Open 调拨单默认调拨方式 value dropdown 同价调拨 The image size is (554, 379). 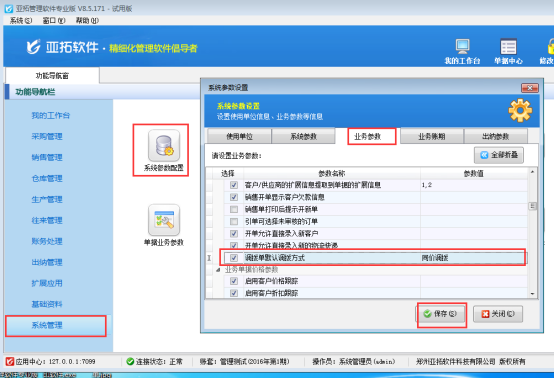tap(473, 258)
